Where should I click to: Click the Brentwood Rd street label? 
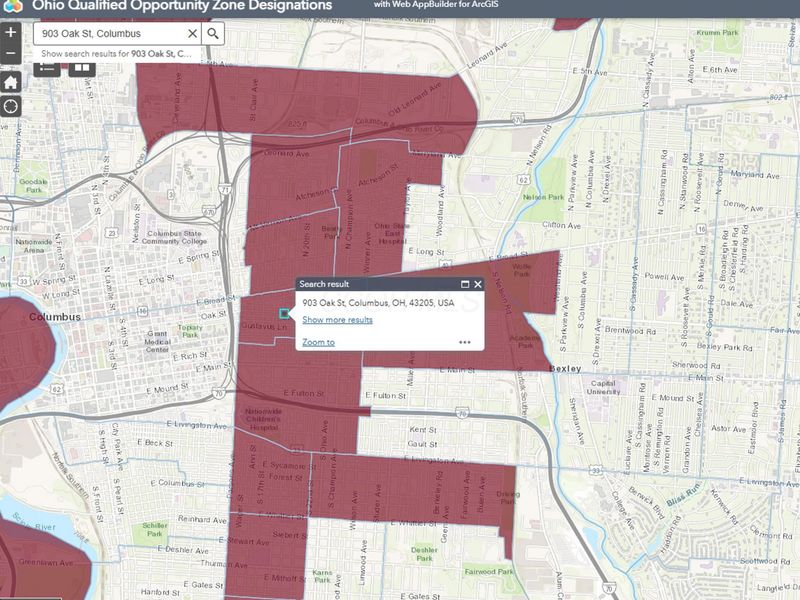[631, 330]
